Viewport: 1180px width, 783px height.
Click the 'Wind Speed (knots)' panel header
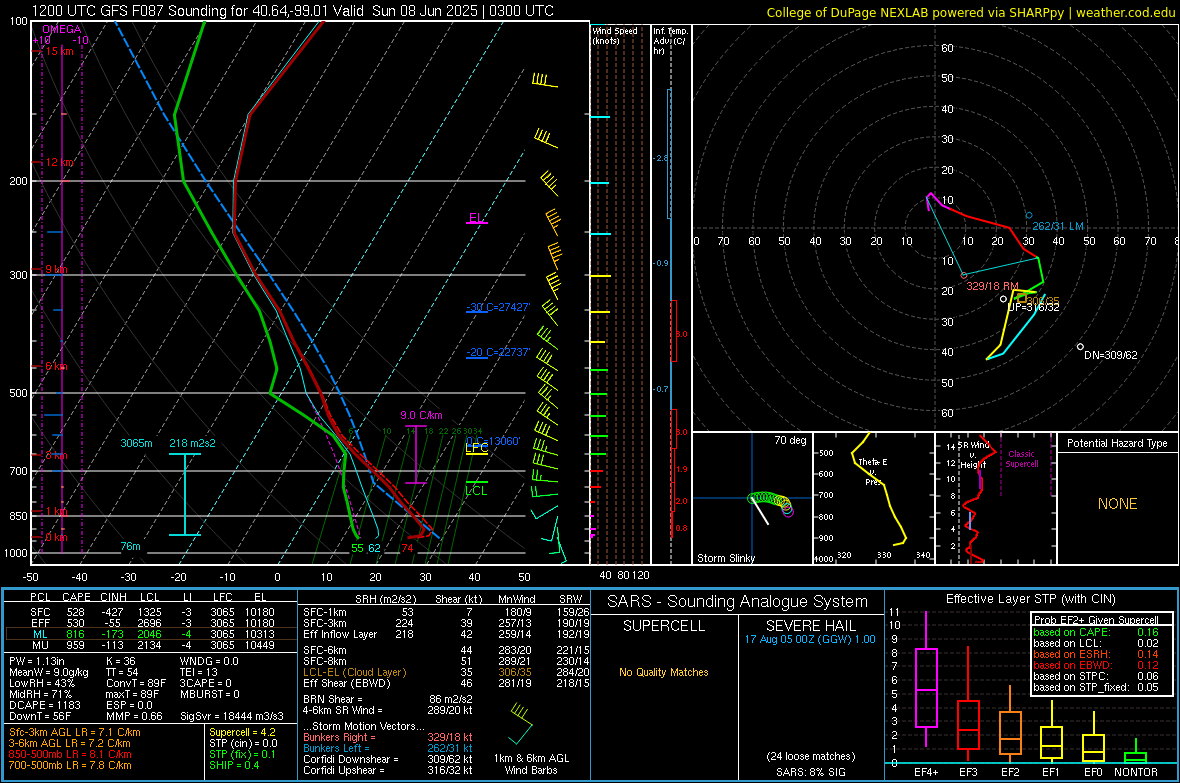point(615,35)
